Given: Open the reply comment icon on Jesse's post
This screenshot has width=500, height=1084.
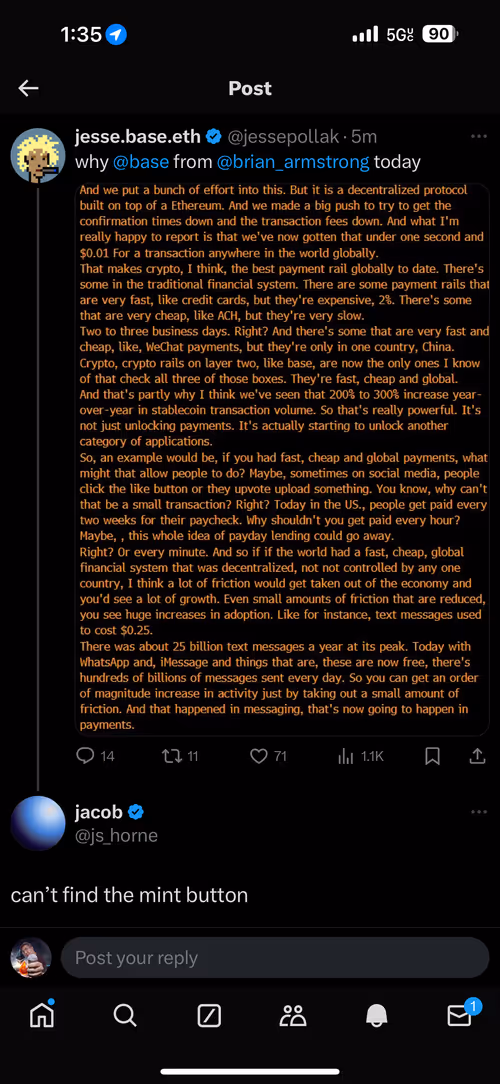Looking at the screenshot, I should 84,756.
